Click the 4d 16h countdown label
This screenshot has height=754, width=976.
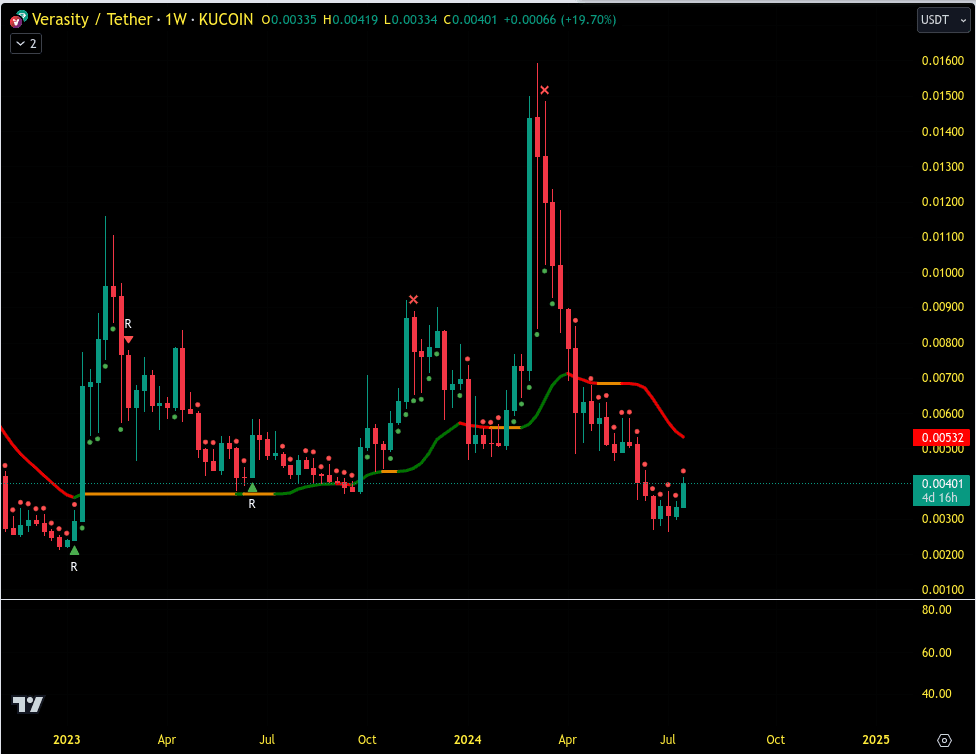coord(941,498)
